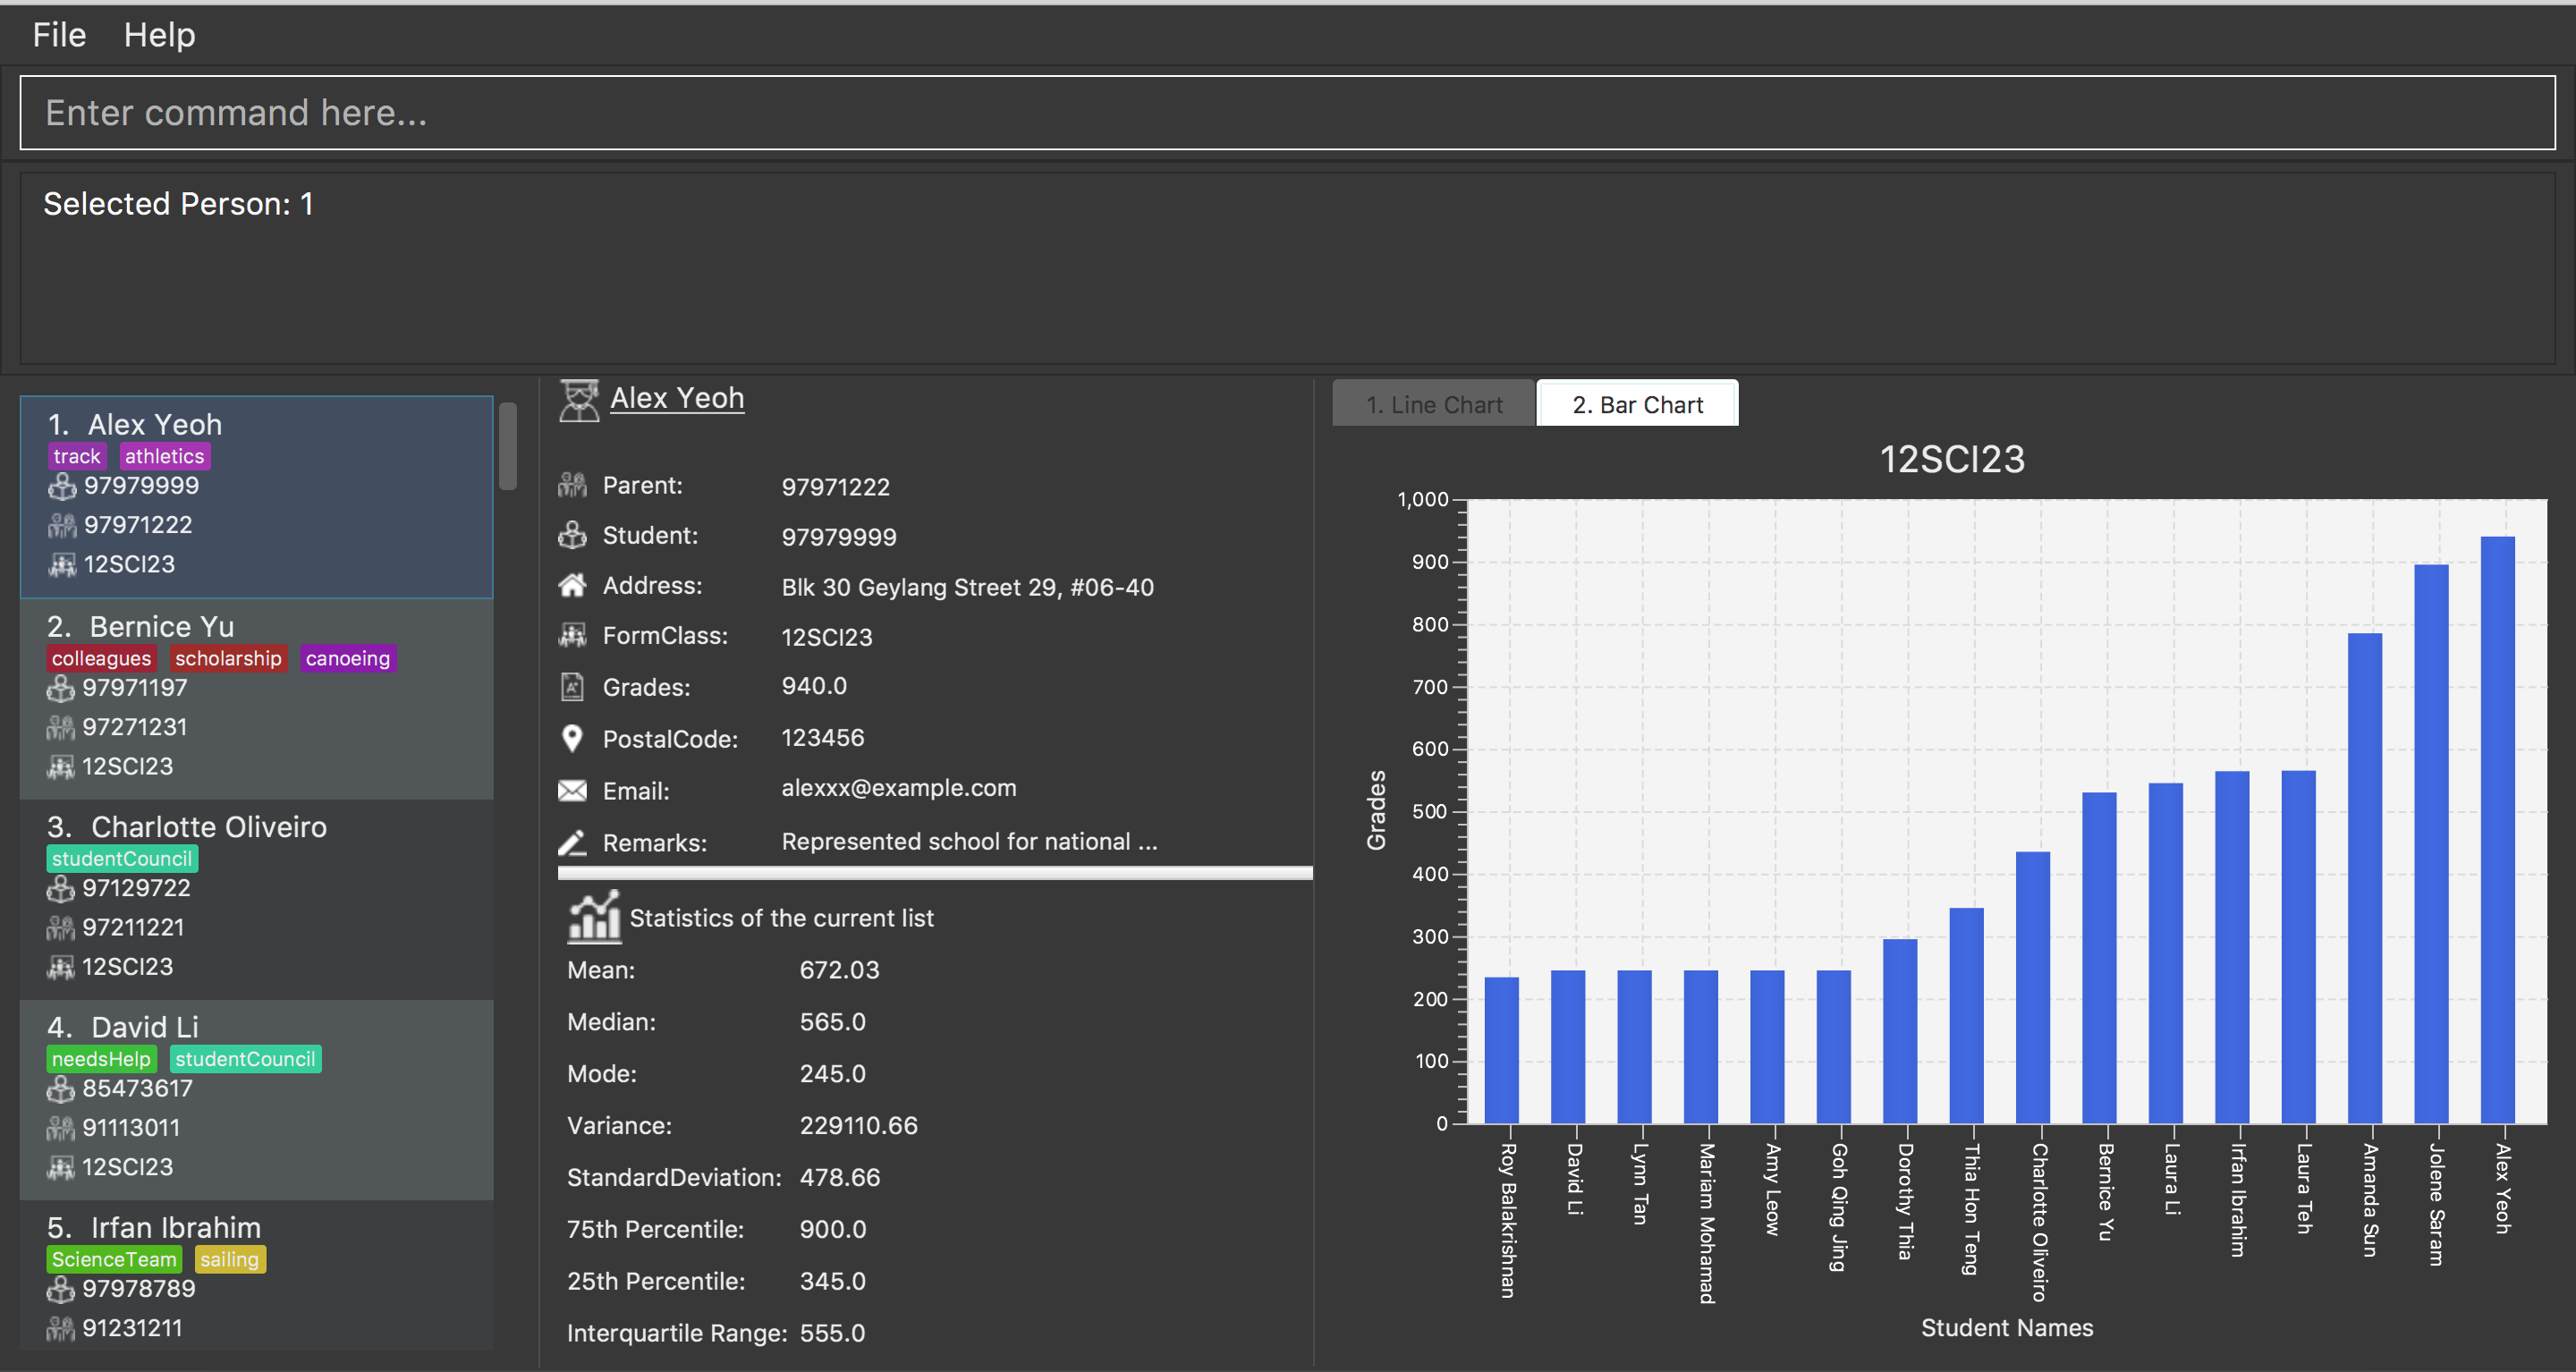The height and width of the screenshot is (1372, 2576).
Task: Click the Address house icon
Action: [x=572, y=585]
